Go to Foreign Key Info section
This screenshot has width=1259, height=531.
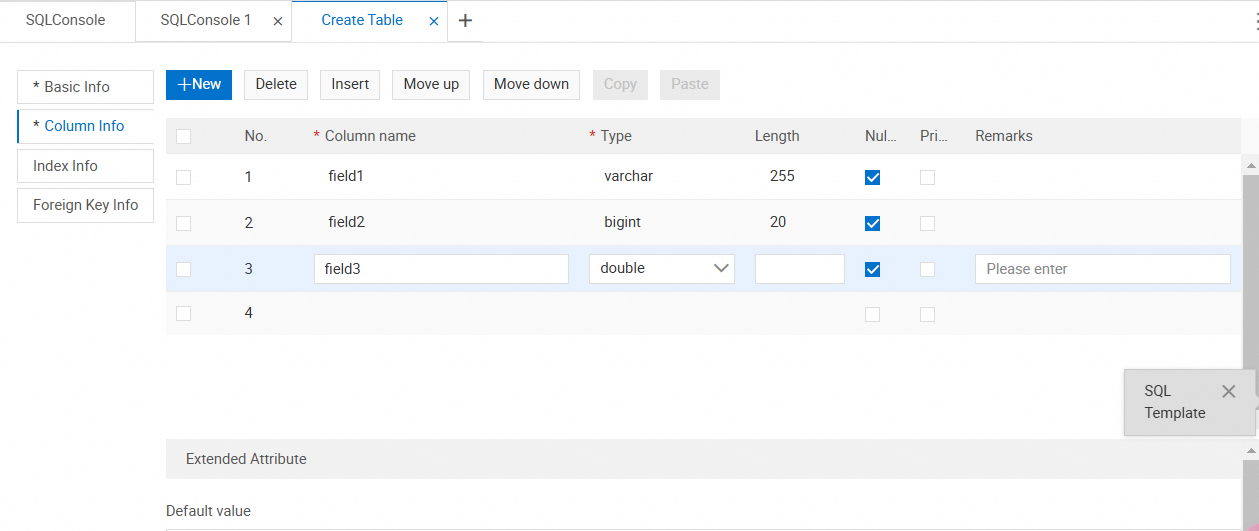coord(85,205)
